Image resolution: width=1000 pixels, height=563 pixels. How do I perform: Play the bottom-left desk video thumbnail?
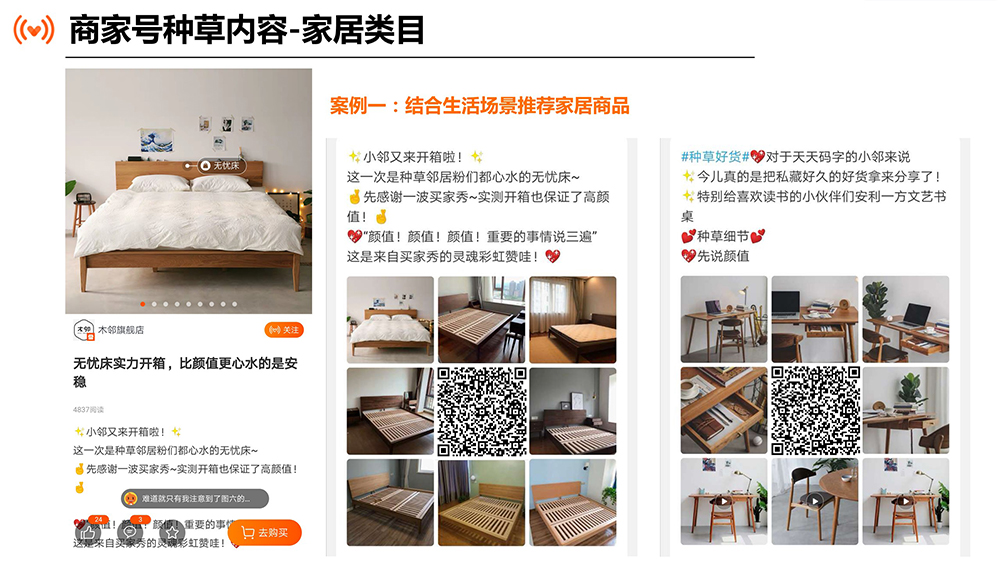[x=723, y=501]
